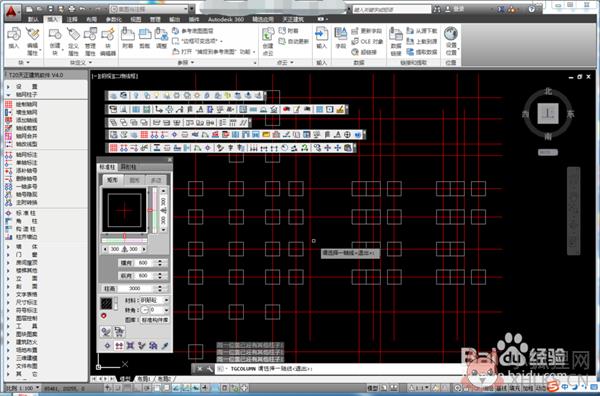Click 绘制轴网 draw axis grid item
This screenshot has height=396, width=600.
click(x=21, y=104)
